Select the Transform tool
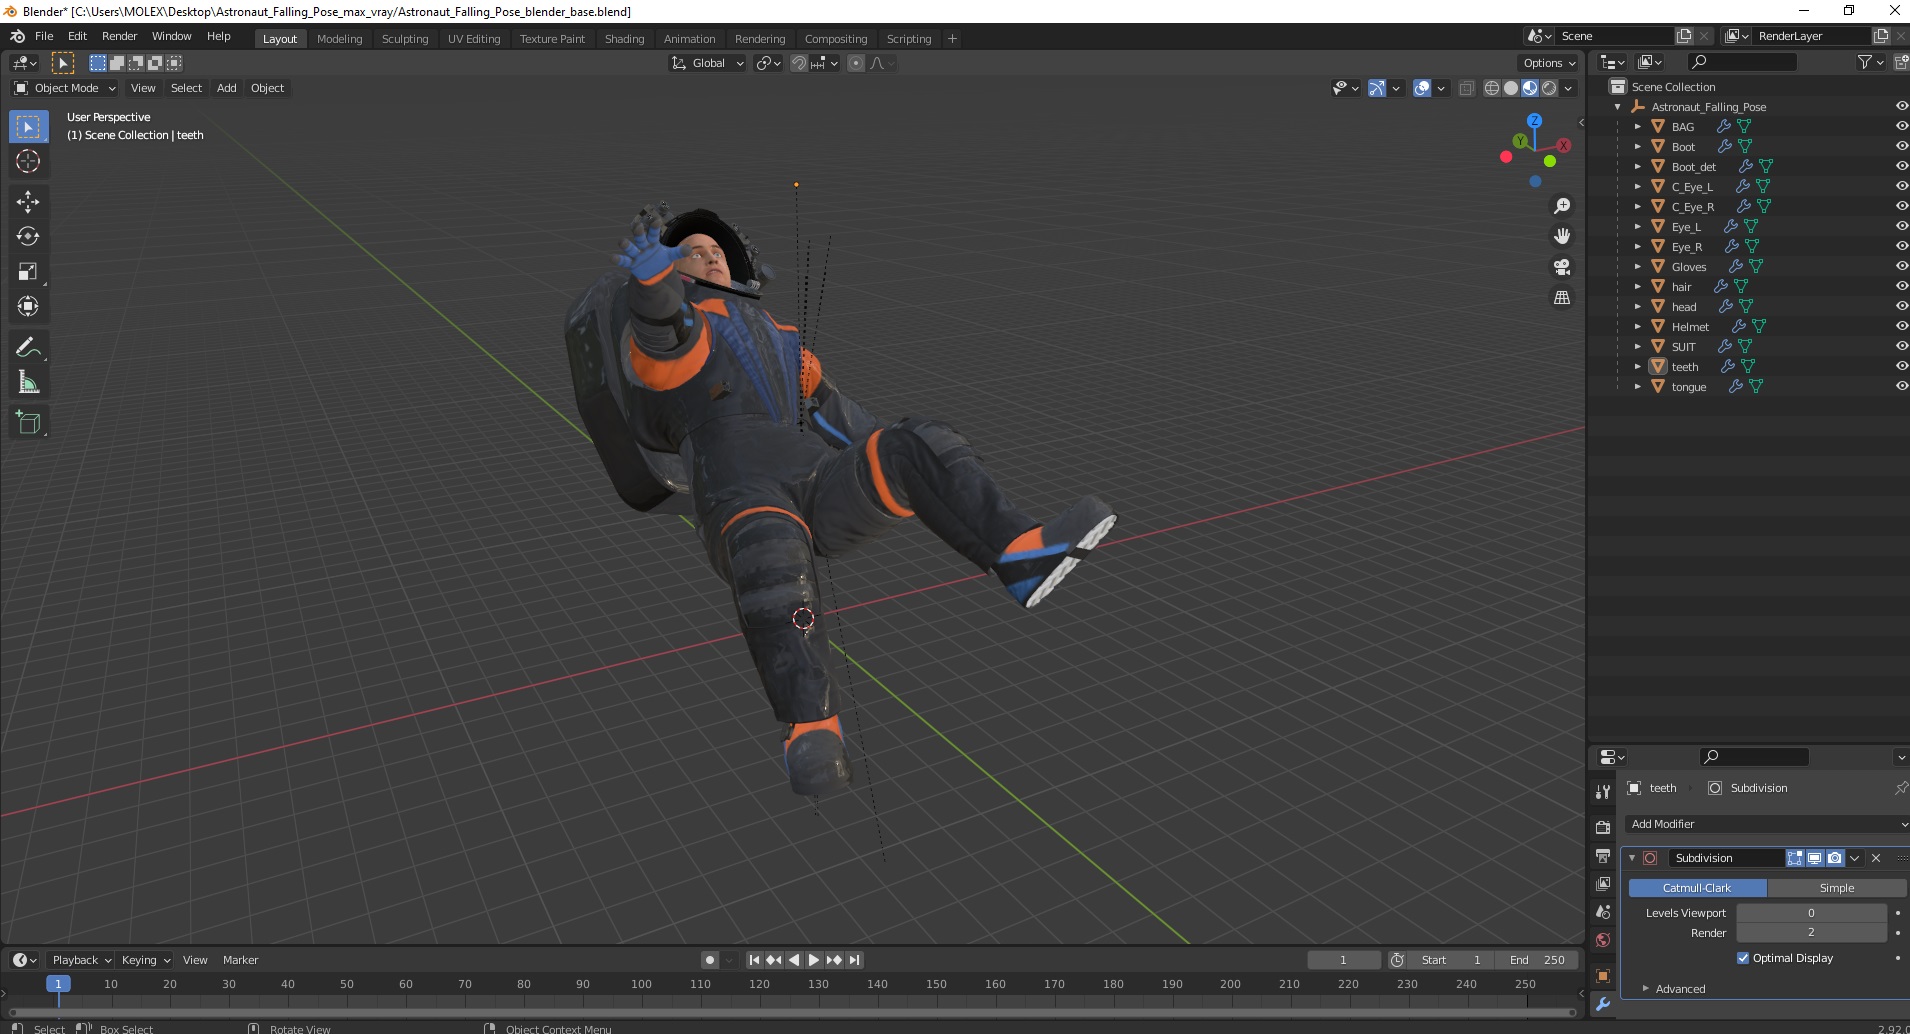1910x1034 pixels. point(28,306)
